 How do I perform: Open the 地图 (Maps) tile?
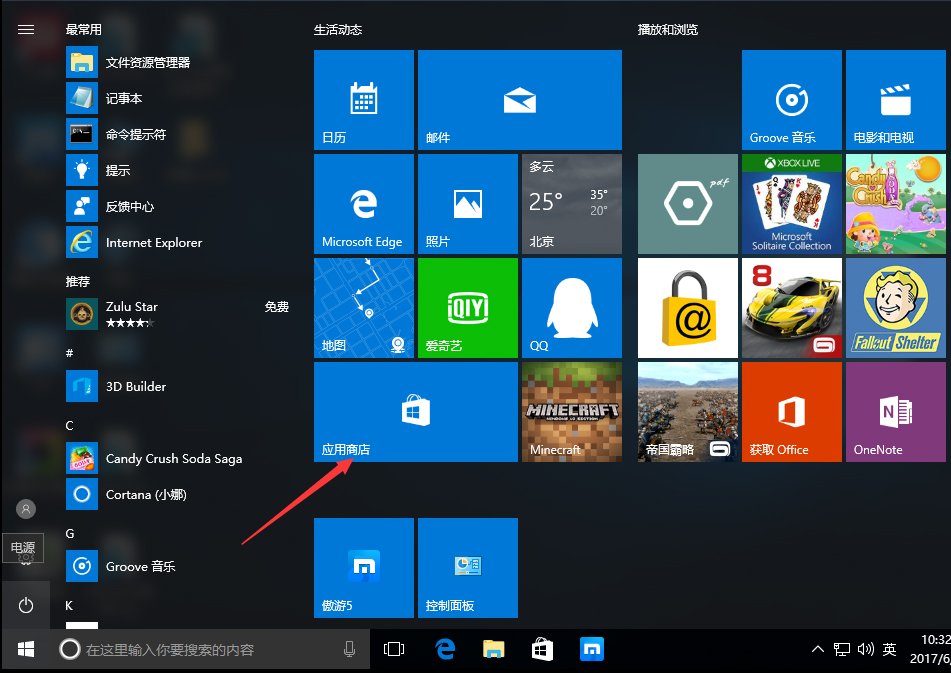(x=363, y=308)
